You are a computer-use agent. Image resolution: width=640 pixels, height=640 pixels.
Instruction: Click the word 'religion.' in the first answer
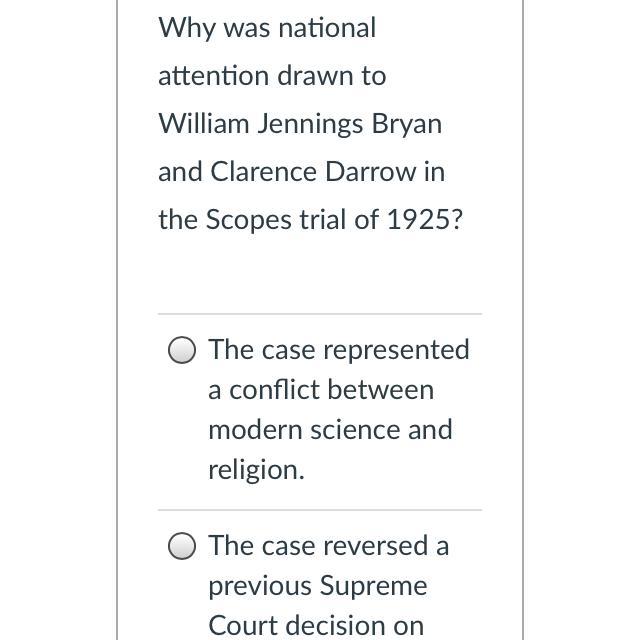(x=256, y=470)
